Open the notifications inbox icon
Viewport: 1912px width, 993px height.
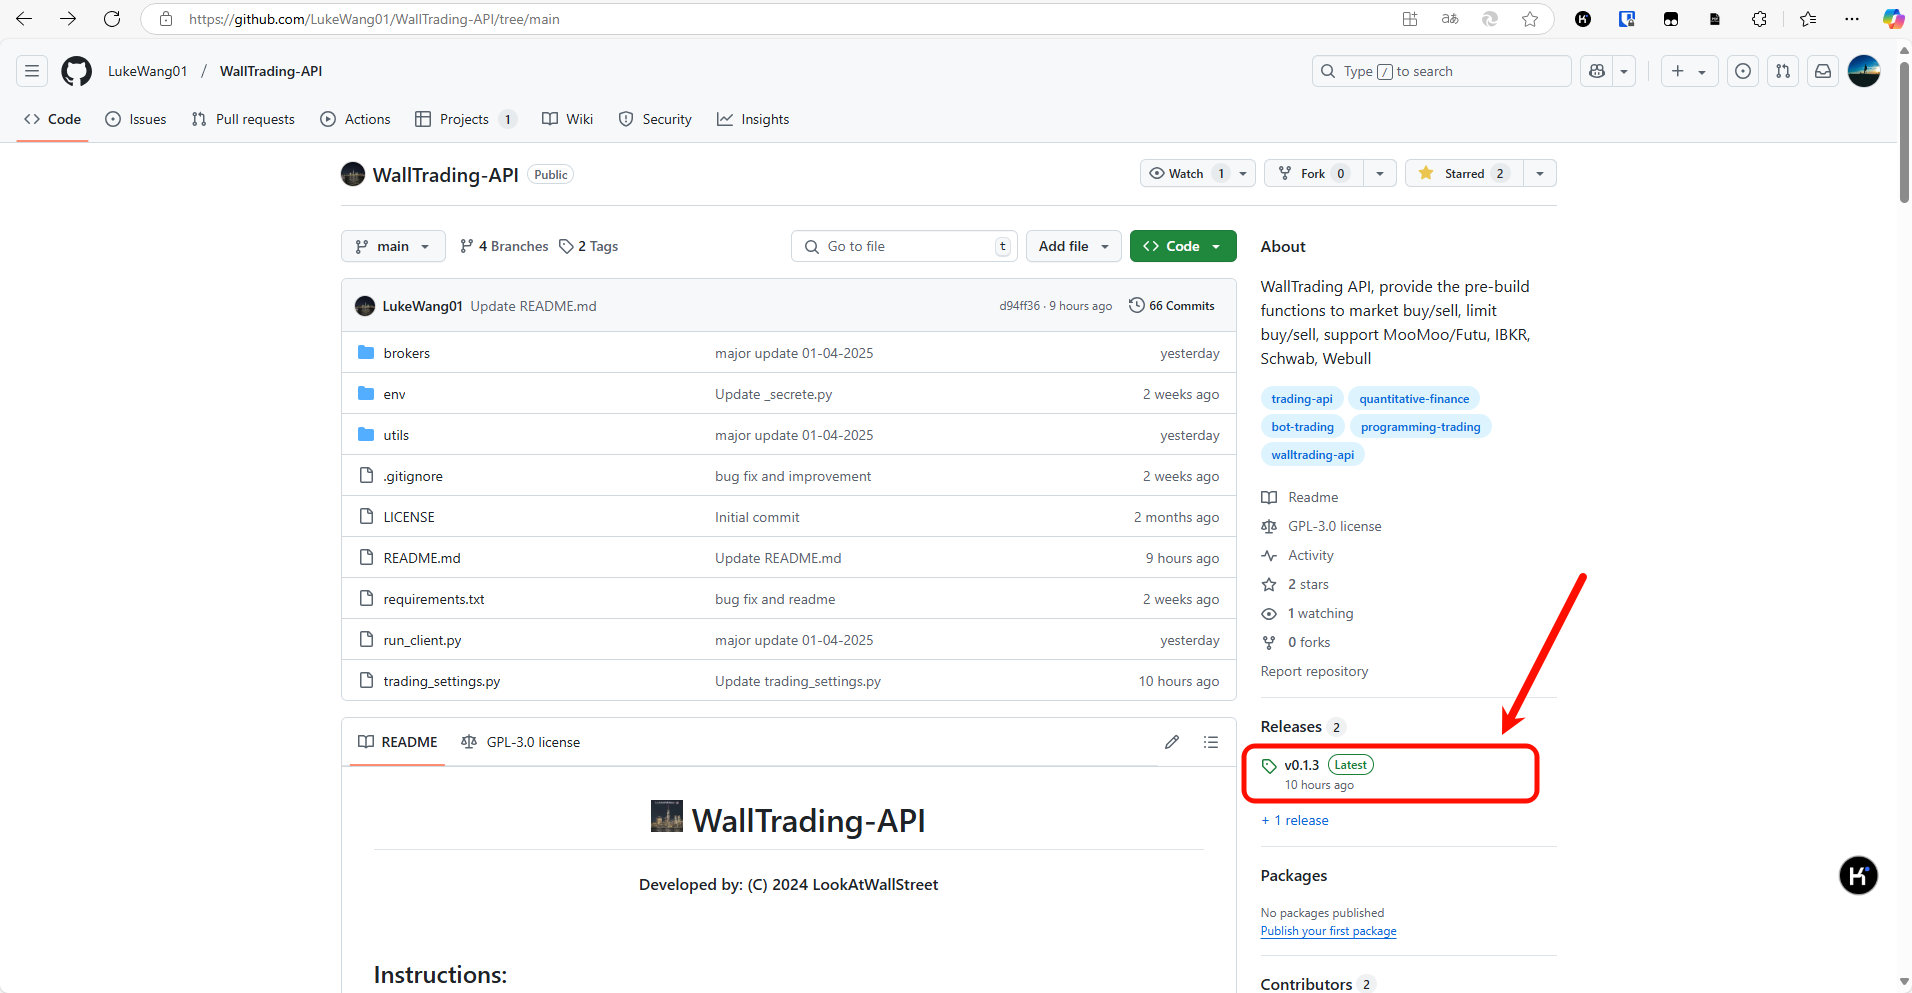click(x=1823, y=71)
